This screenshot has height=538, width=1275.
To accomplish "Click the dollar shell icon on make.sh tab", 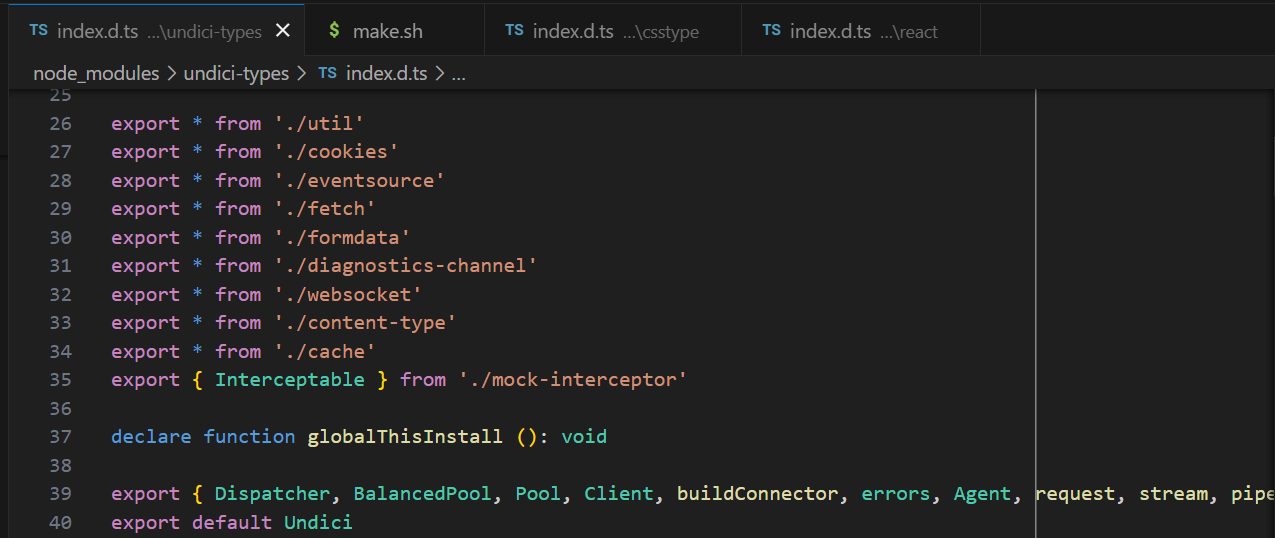I will pos(334,31).
